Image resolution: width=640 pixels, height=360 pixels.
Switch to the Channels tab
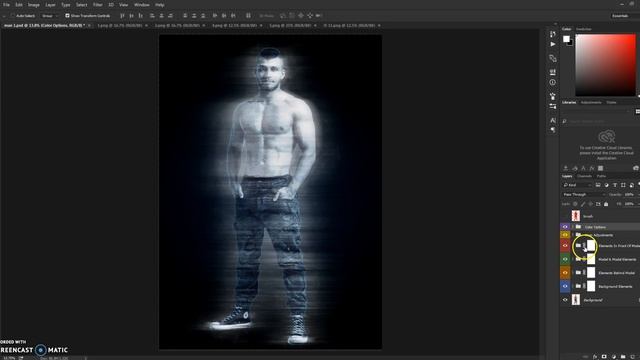(584, 176)
